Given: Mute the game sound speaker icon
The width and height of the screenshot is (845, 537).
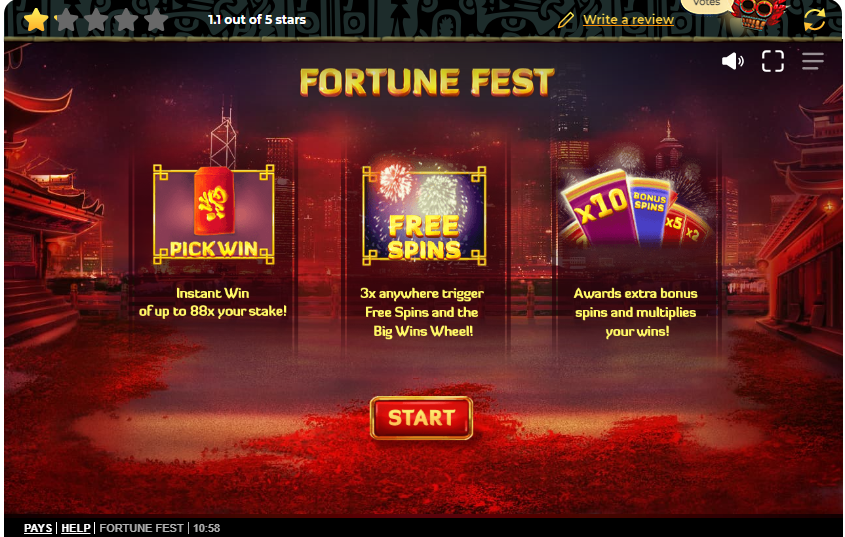Looking at the screenshot, I should (x=733, y=61).
